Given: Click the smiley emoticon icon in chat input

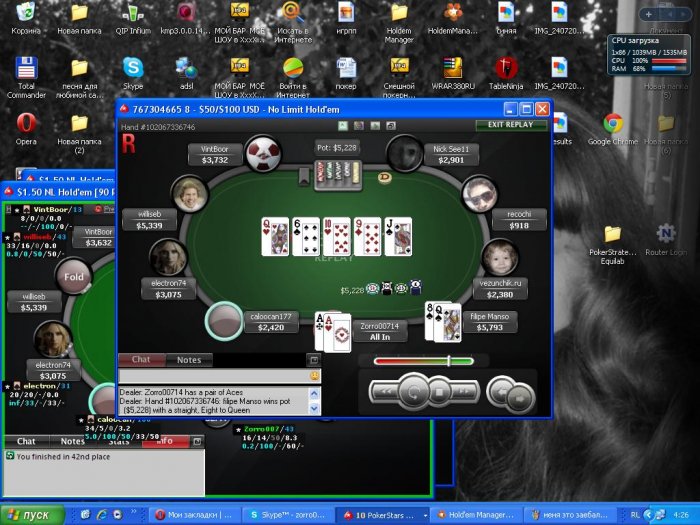Looking at the screenshot, I should point(314,376).
